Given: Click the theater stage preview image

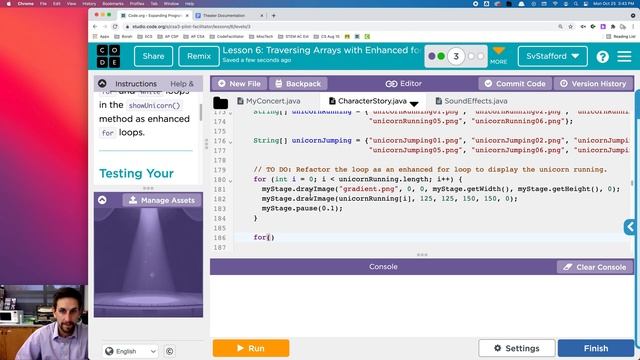Looking at the screenshot, I should coord(148,261).
